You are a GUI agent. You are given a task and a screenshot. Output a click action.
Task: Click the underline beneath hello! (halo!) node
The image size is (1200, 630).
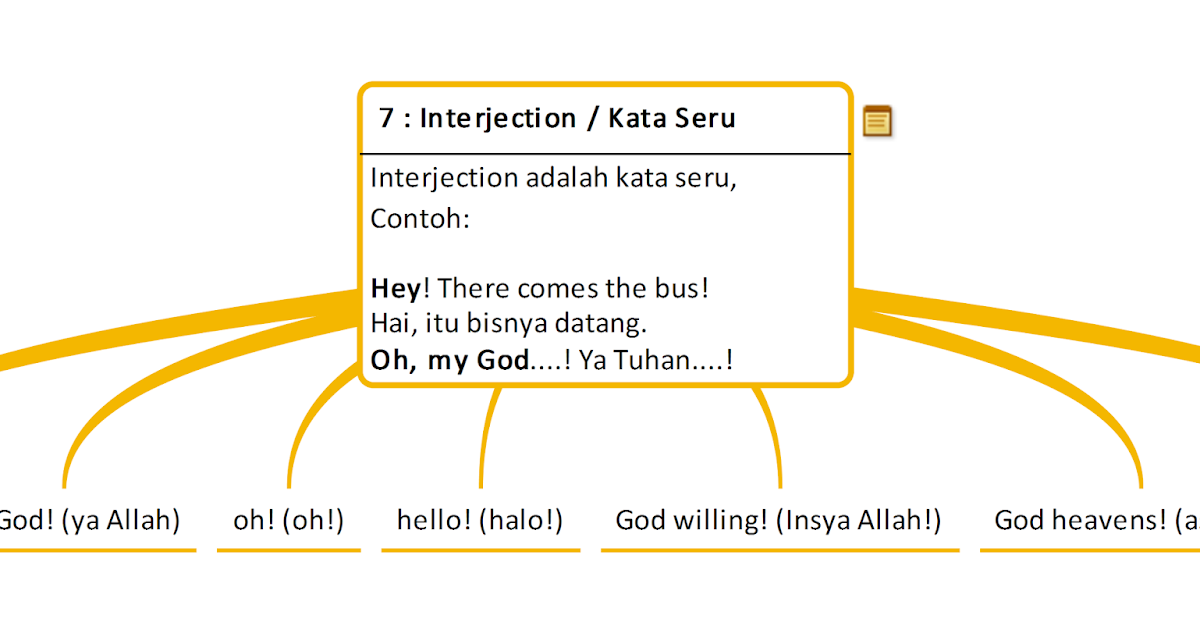(480, 549)
